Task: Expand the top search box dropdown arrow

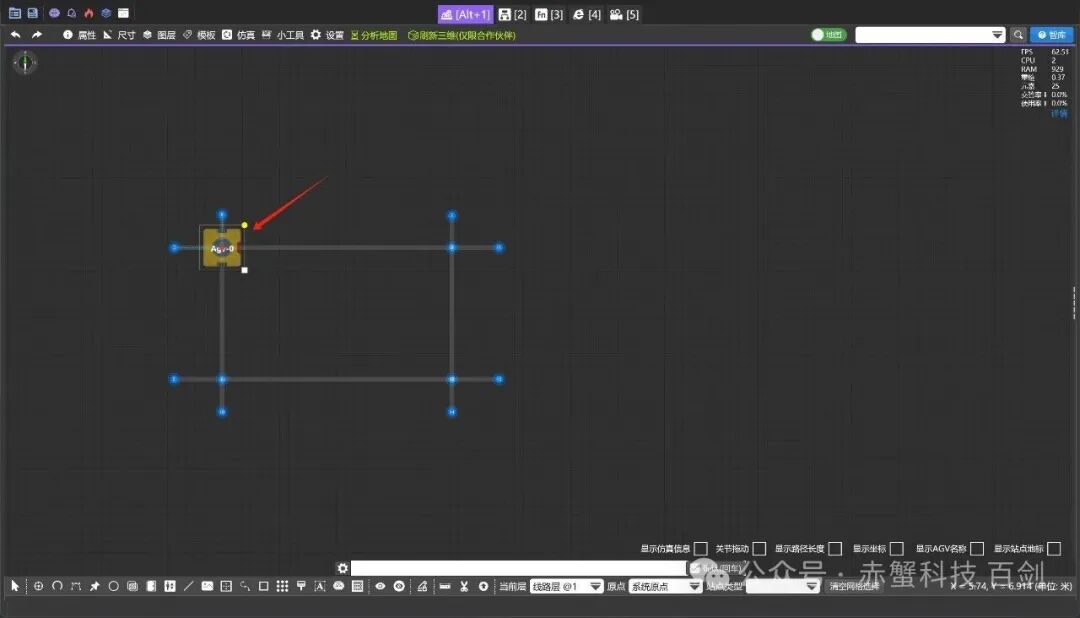Action: [997, 34]
